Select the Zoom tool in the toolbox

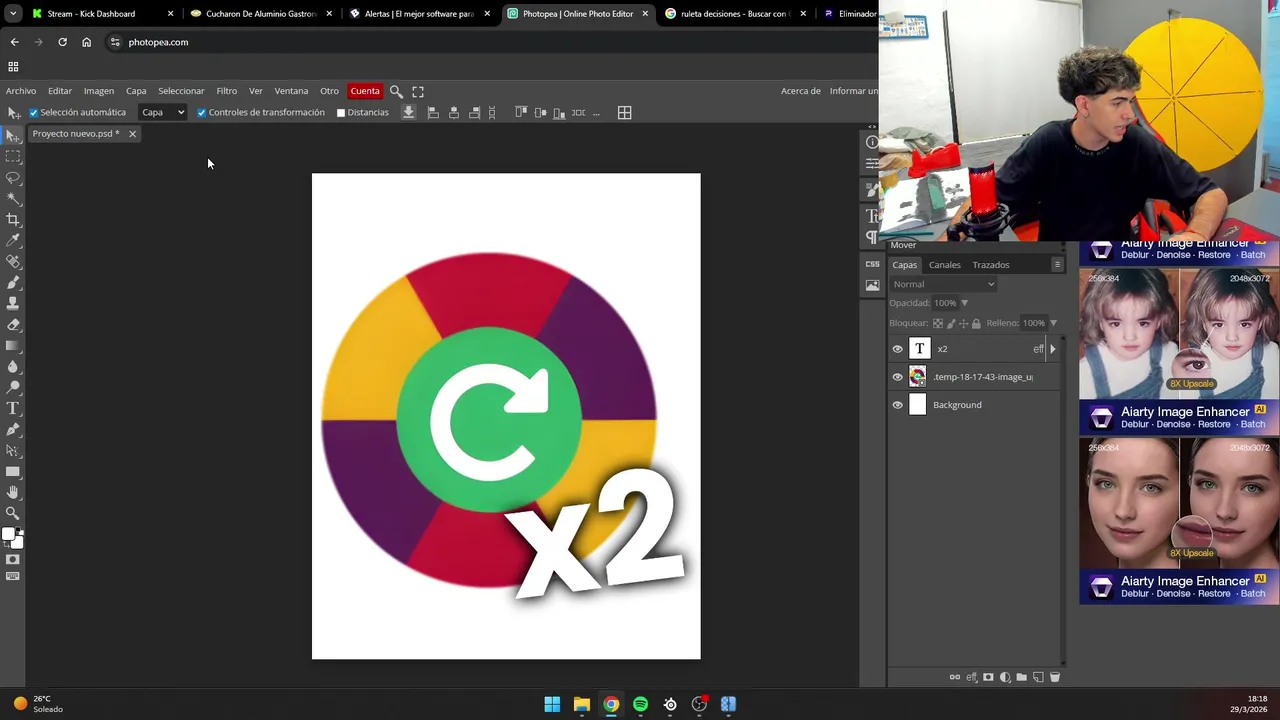pos(13,513)
